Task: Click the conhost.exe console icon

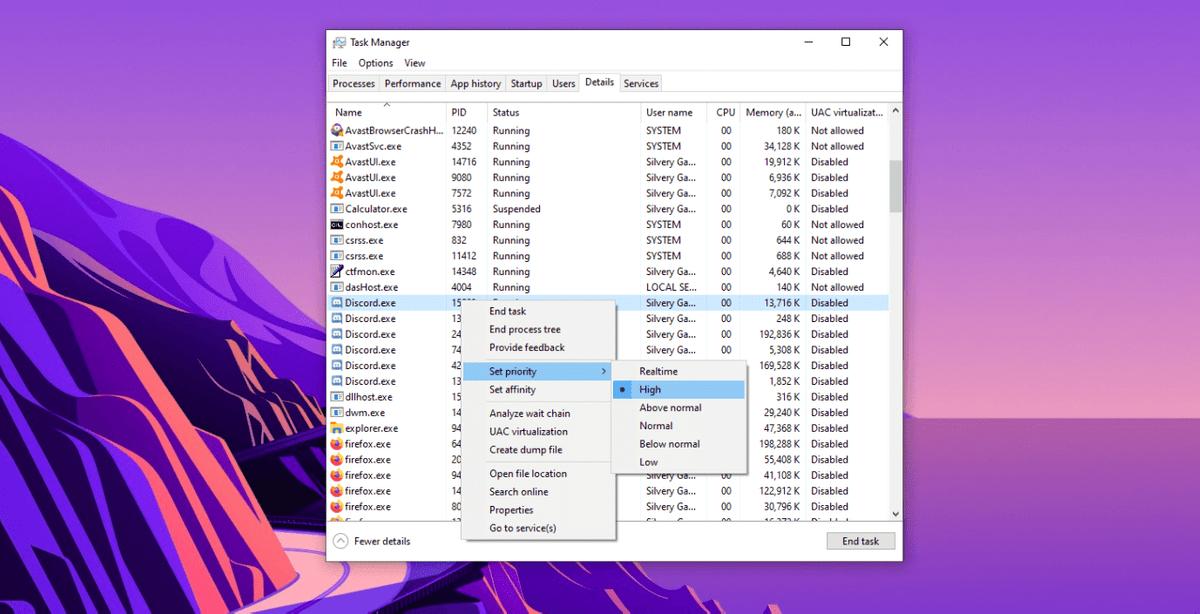Action: point(337,224)
